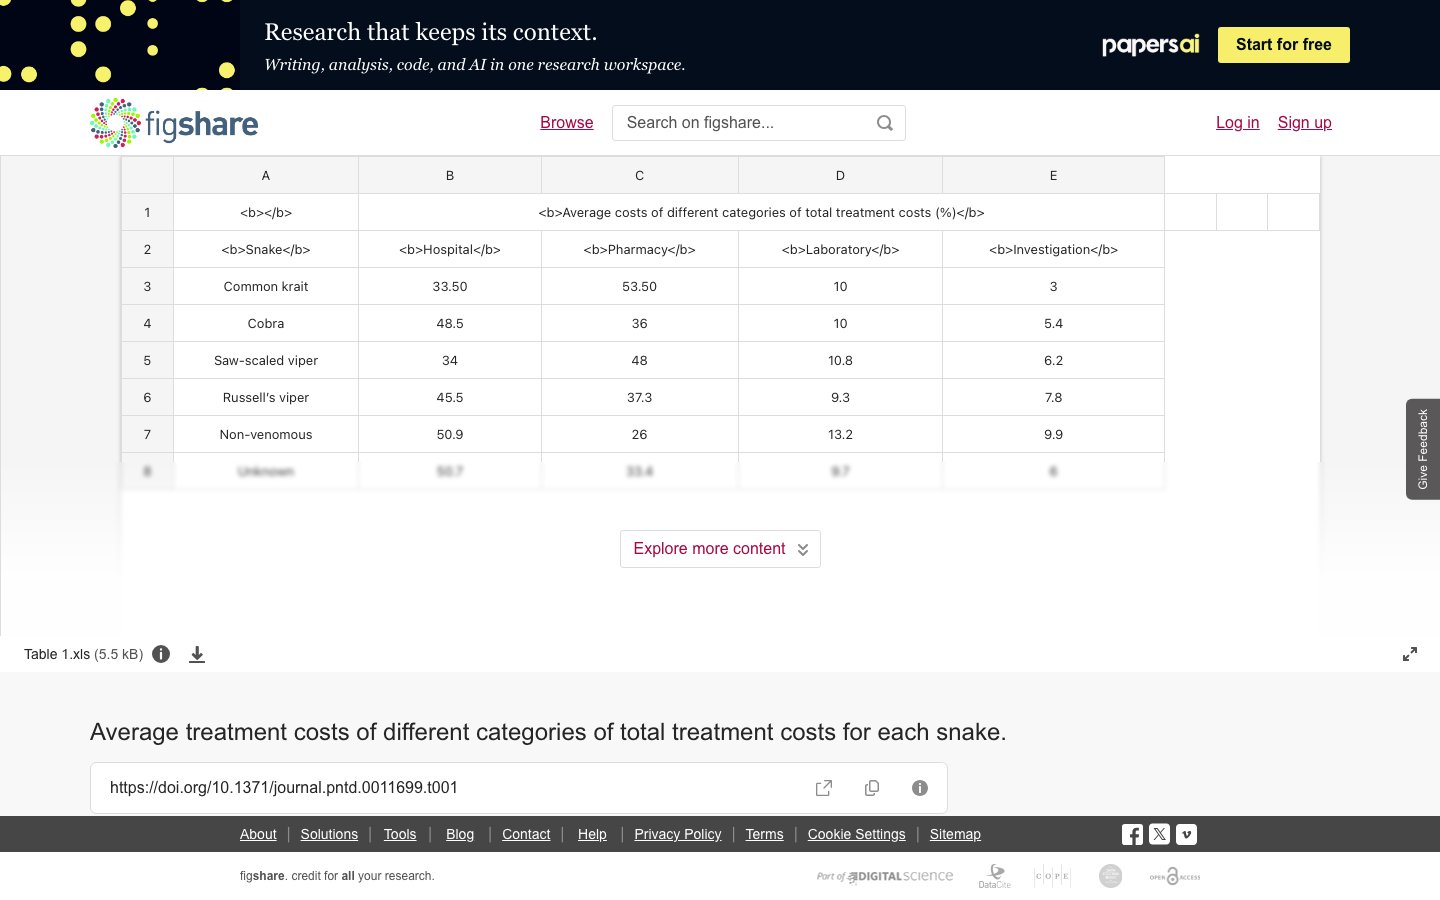Click Start for free button
Screen dimensions: 1440x900
tap(1284, 45)
